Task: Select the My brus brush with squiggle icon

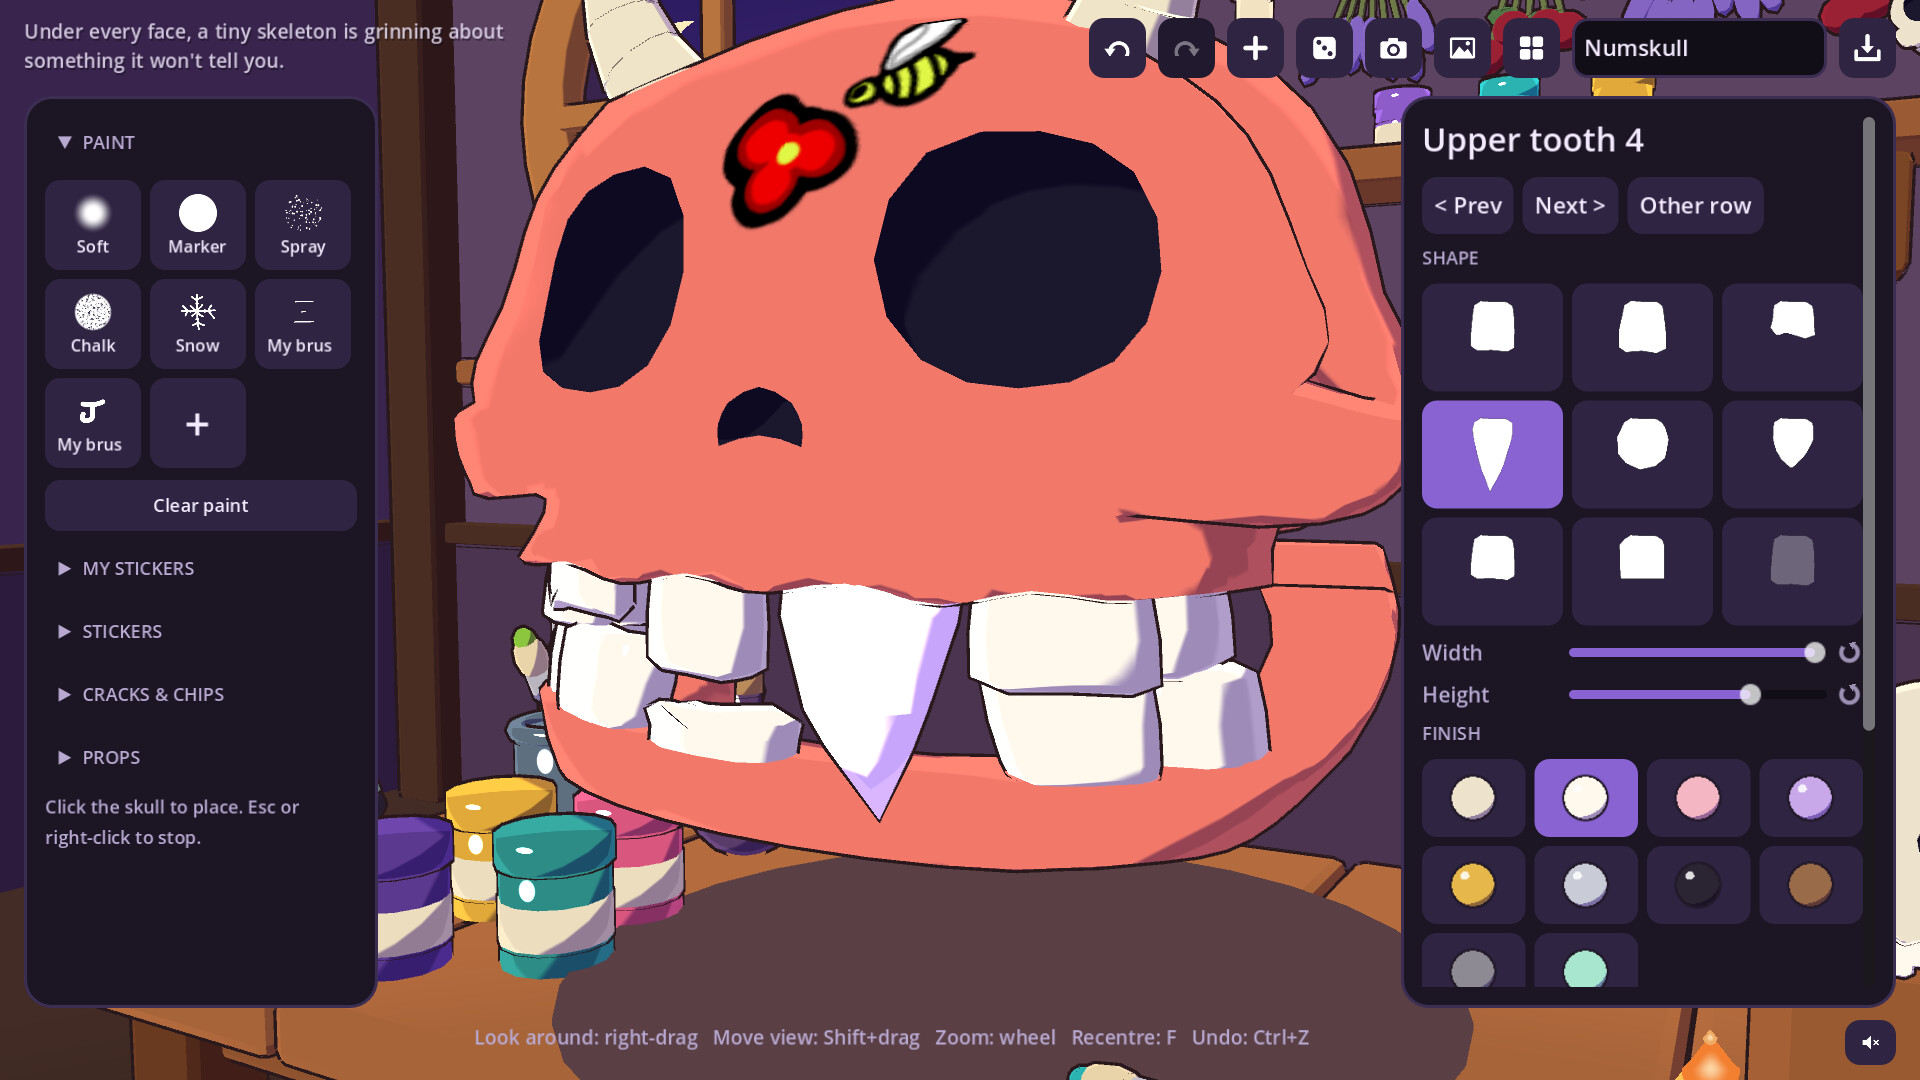Action: [x=93, y=423]
